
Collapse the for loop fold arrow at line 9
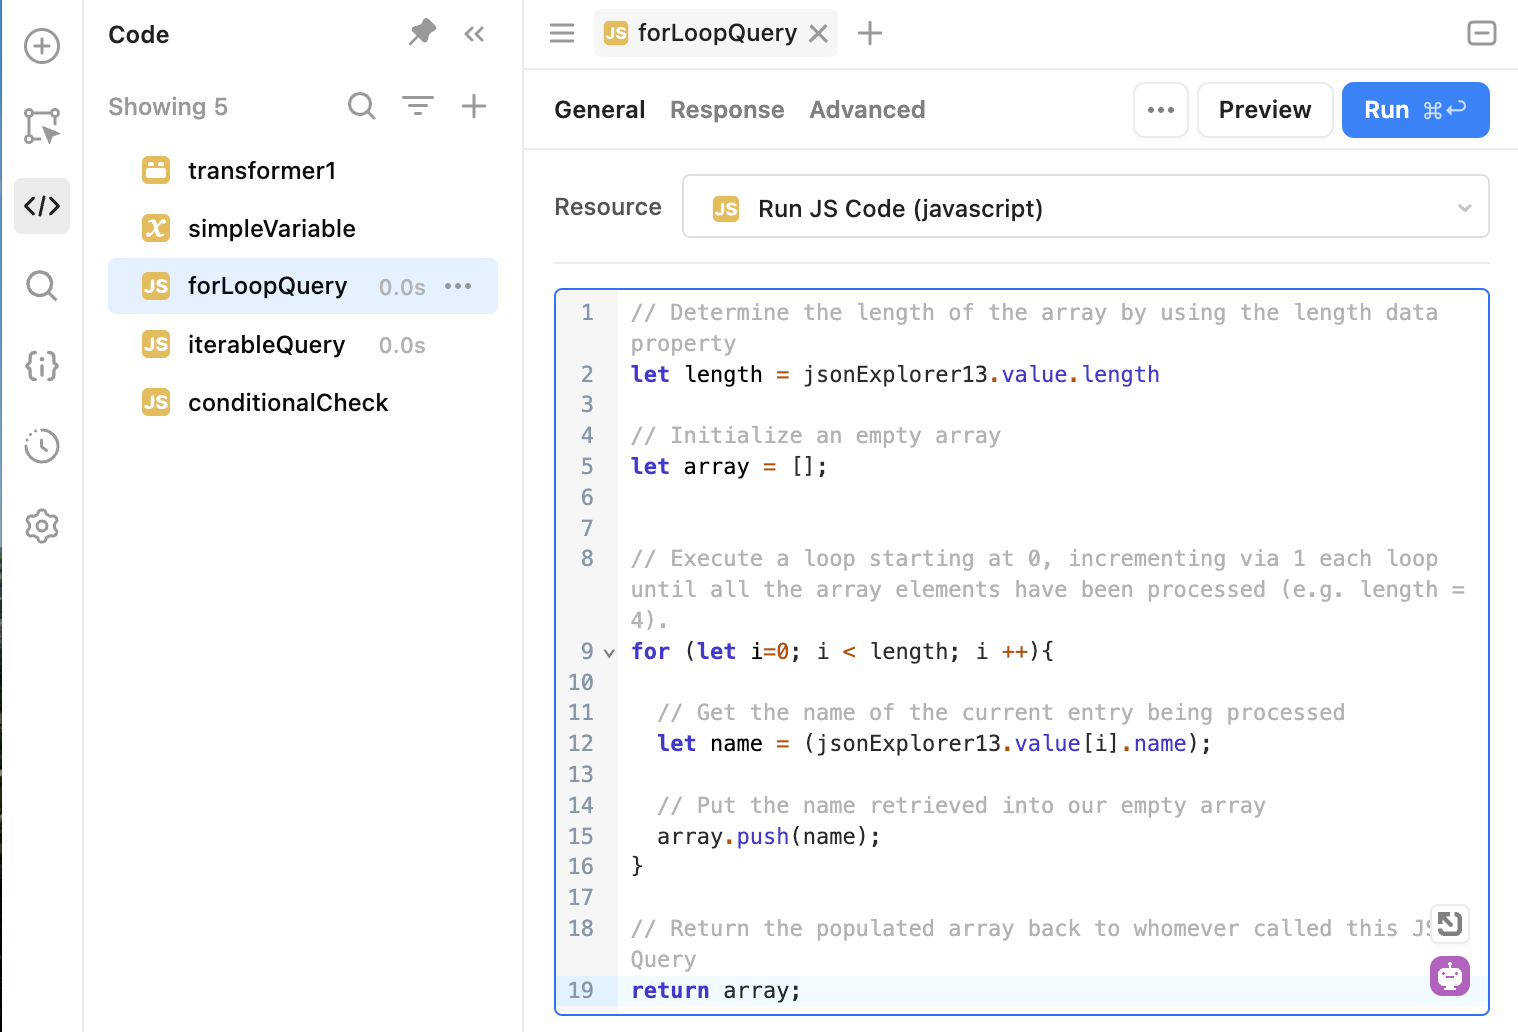coord(609,653)
